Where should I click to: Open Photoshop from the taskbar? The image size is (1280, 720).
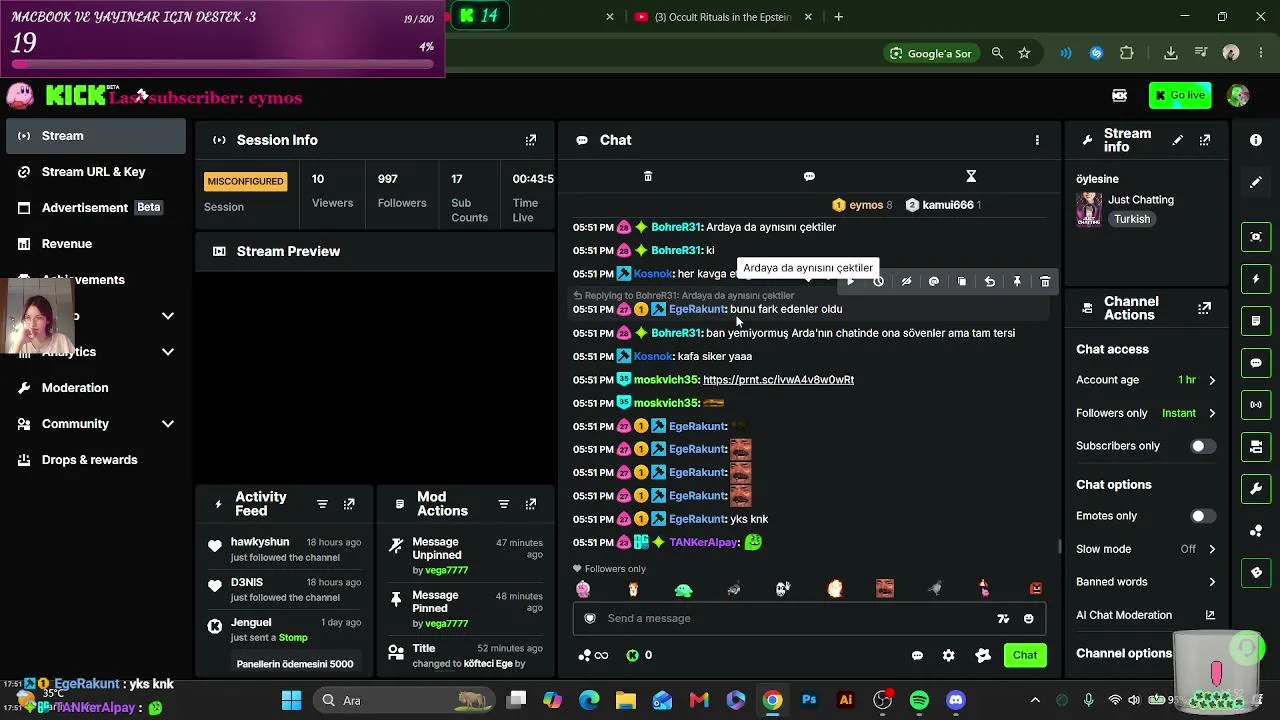(x=809, y=700)
